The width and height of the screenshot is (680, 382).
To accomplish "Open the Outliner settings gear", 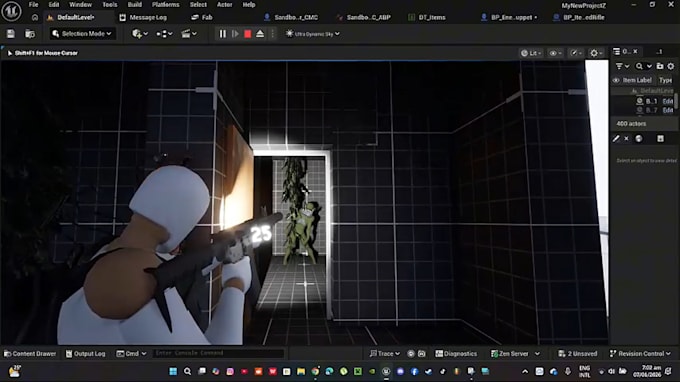I will [x=671, y=66].
